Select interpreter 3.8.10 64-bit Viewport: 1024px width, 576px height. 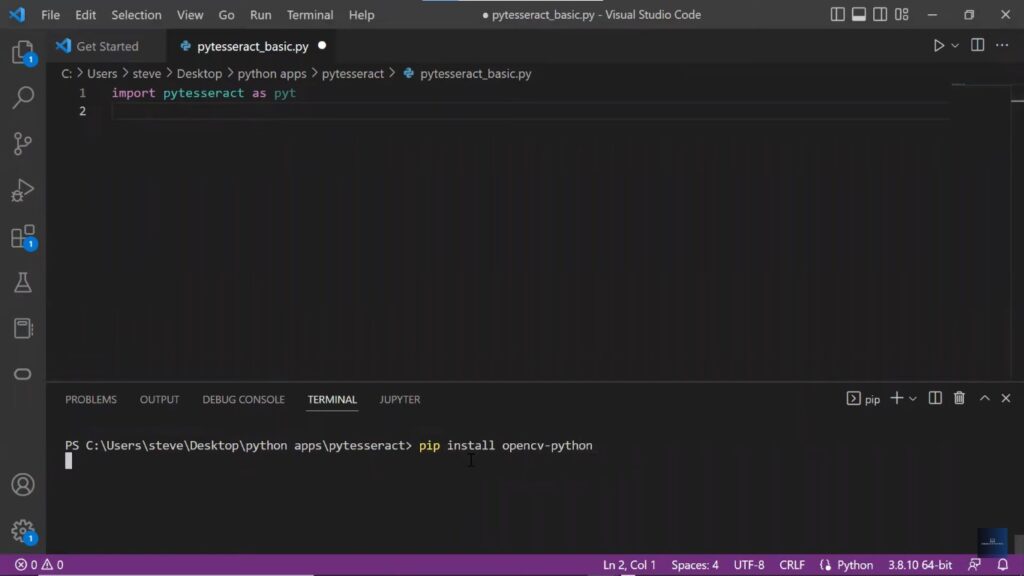coord(920,564)
